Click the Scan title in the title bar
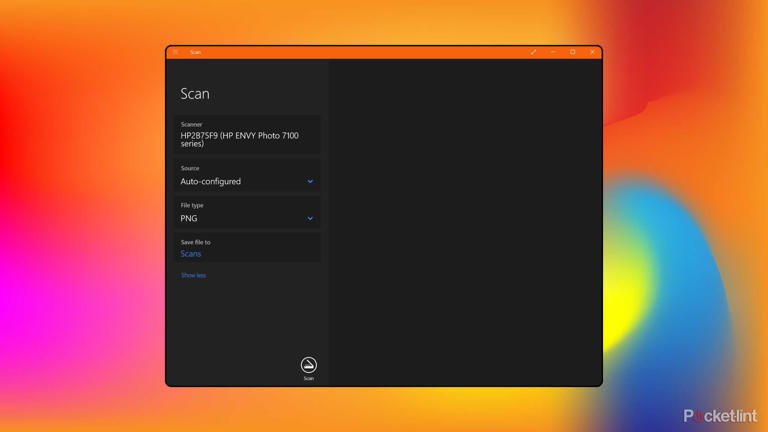 point(195,52)
